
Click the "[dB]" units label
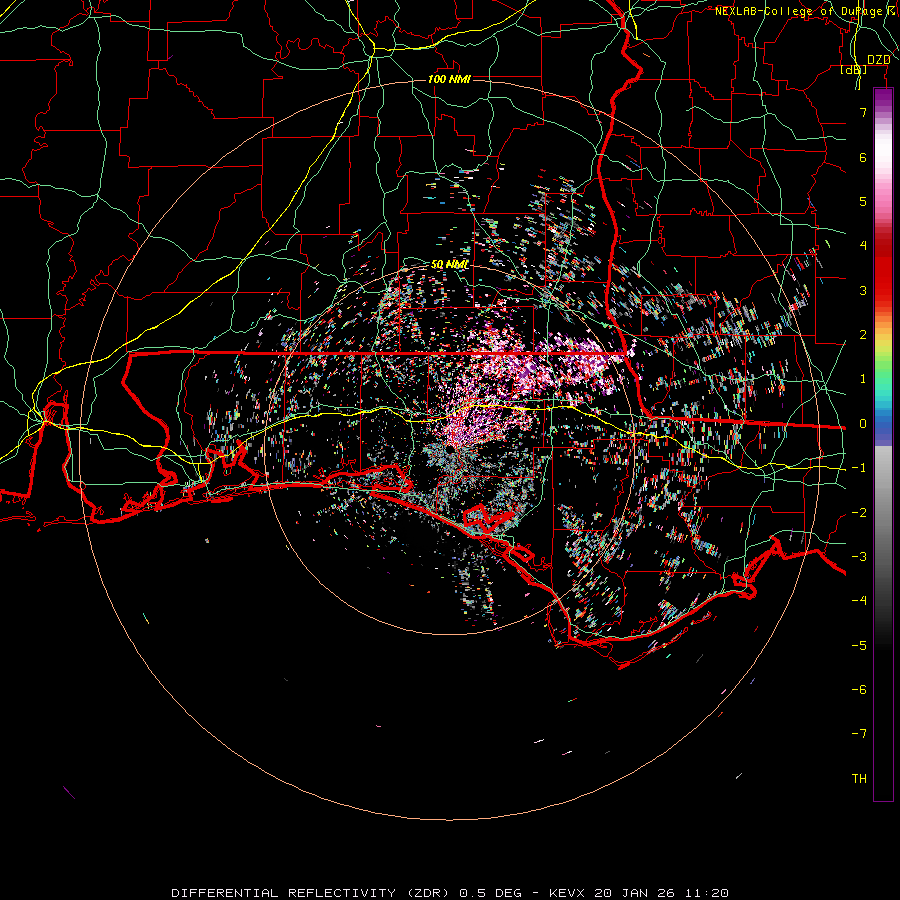[x=854, y=69]
